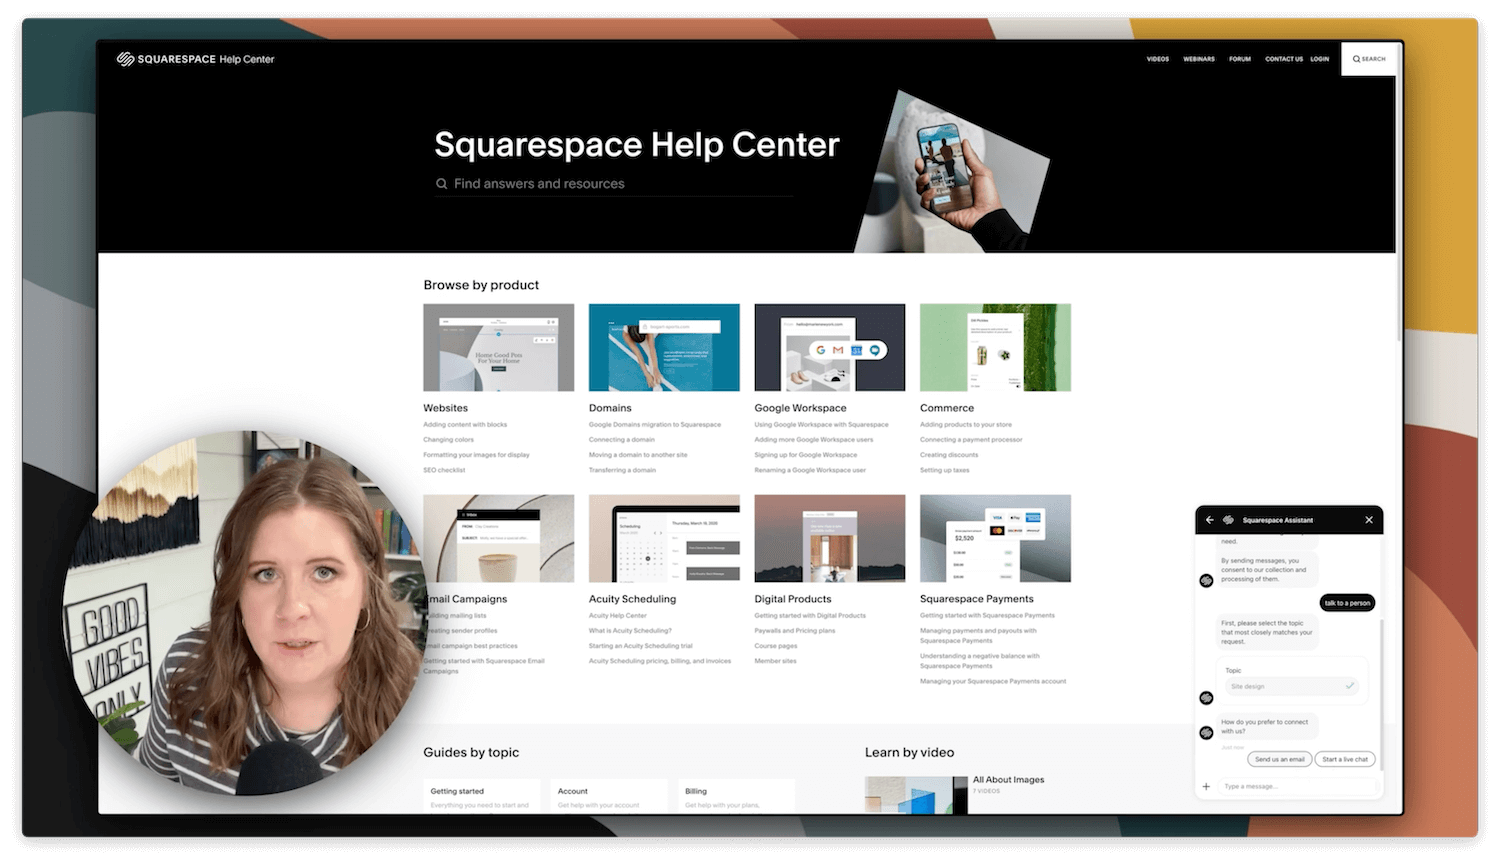Open Adding products to your store
The image size is (1500, 863).
pyautogui.click(x=966, y=425)
